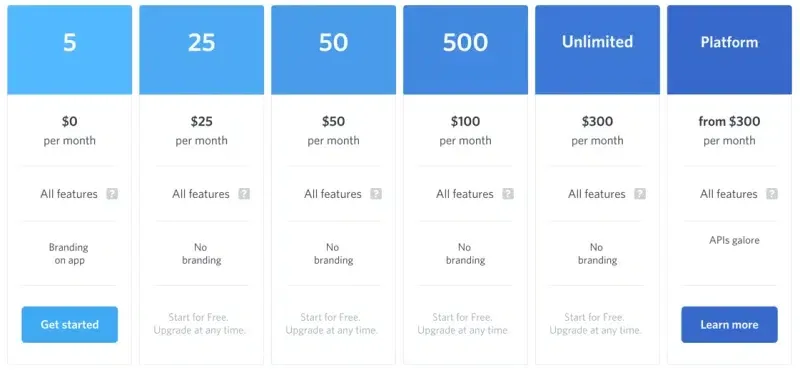
Task: Click the Learn more button
Action: [729, 325]
